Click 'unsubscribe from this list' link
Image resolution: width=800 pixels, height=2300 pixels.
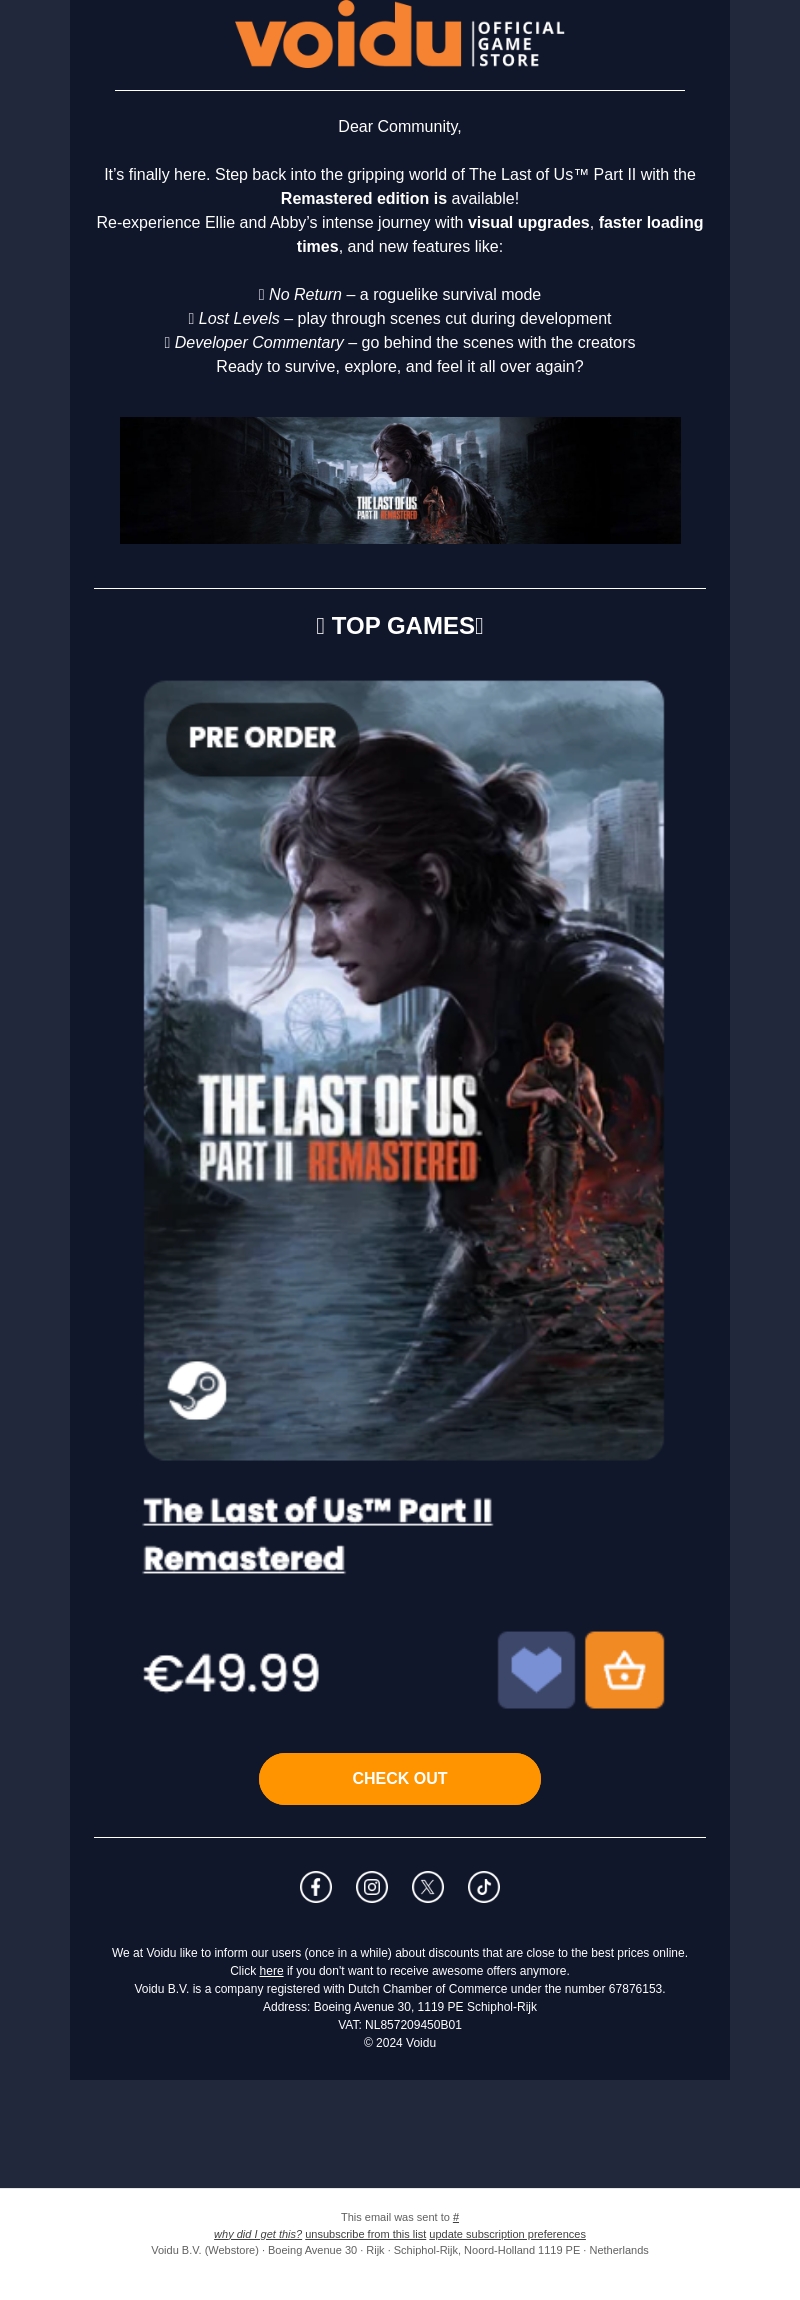(x=366, y=2234)
